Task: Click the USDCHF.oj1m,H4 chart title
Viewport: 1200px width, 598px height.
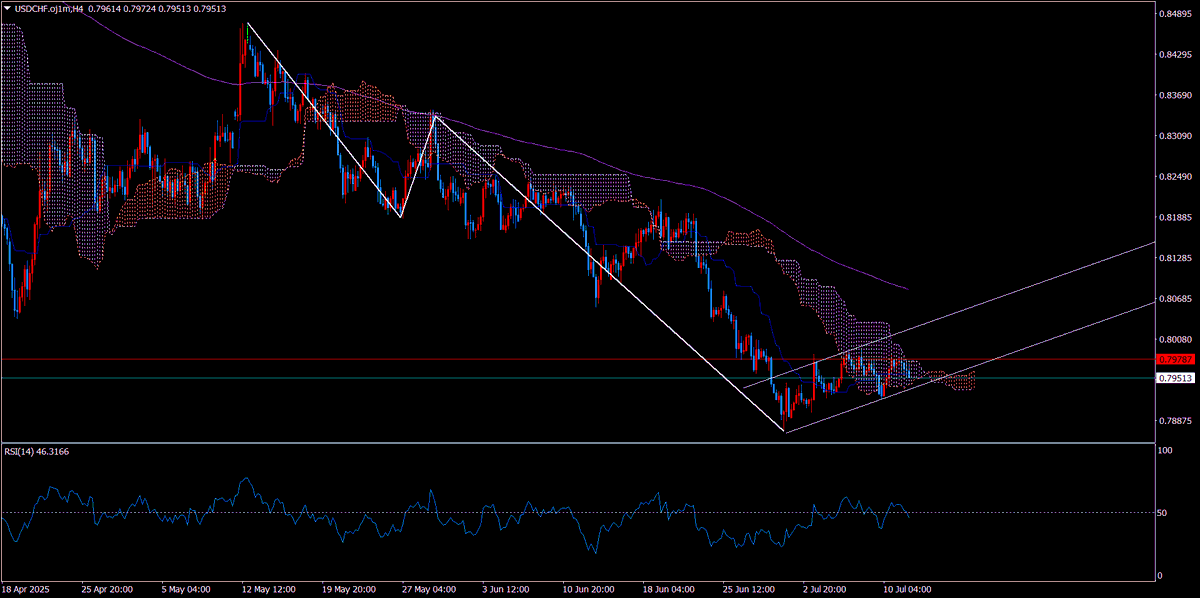Action: pyautogui.click(x=48, y=8)
